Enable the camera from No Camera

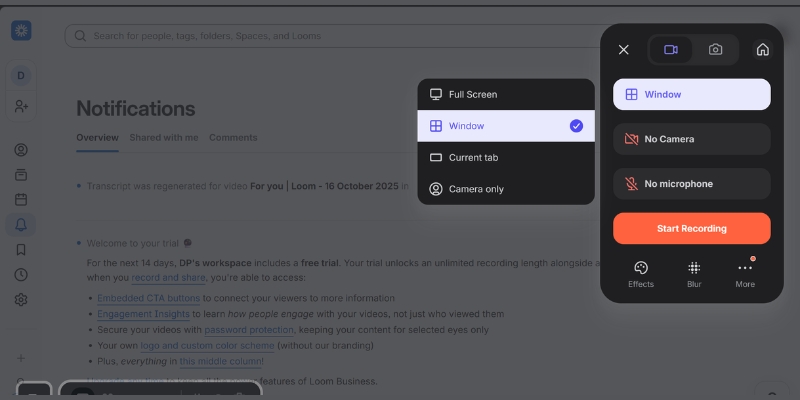coord(692,139)
